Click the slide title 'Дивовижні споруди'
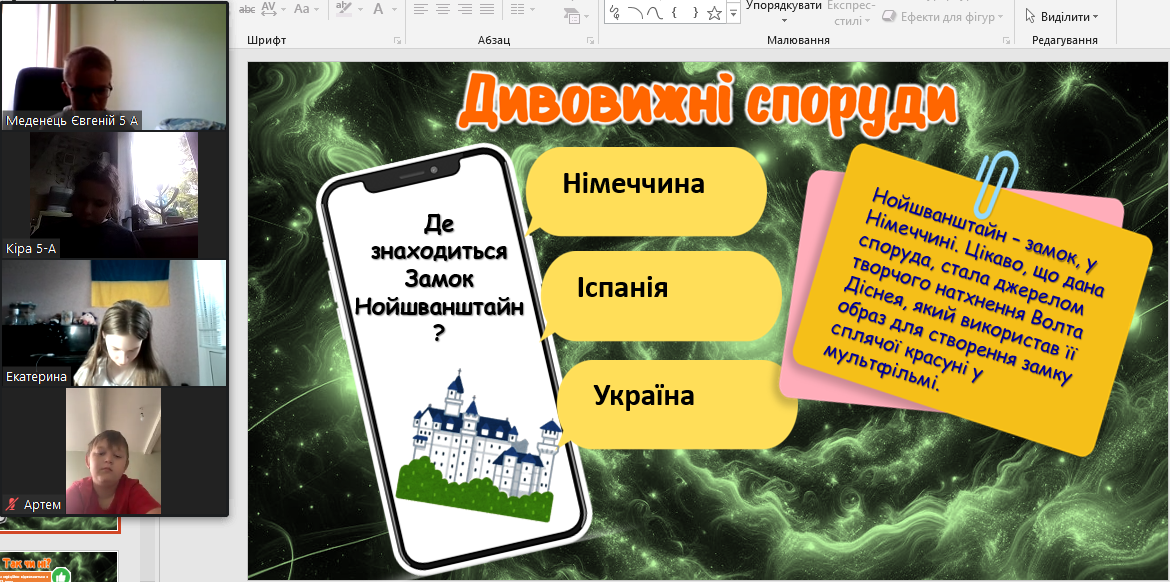This screenshot has width=1170, height=582. click(707, 101)
